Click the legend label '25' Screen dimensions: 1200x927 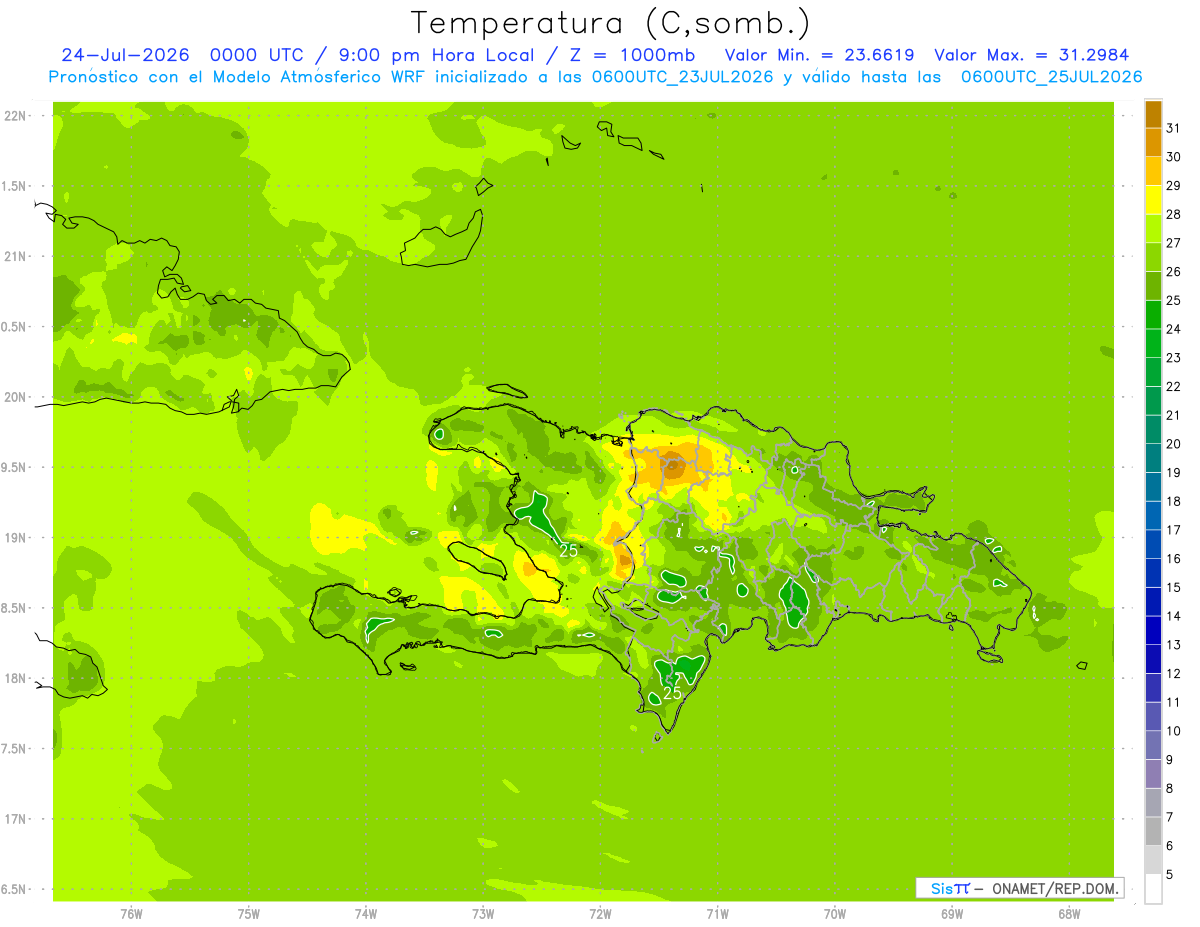[x=1174, y=300]
